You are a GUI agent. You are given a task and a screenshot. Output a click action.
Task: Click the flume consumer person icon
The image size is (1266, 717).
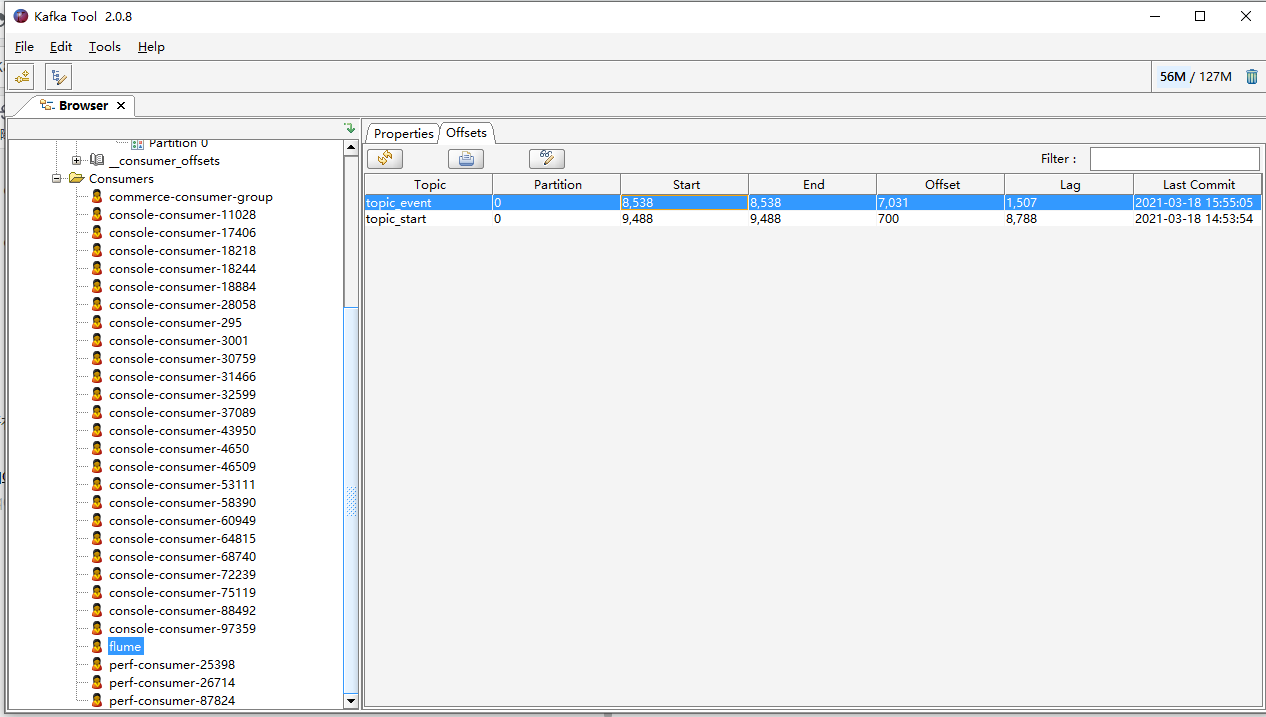click(x=97, y=647)
